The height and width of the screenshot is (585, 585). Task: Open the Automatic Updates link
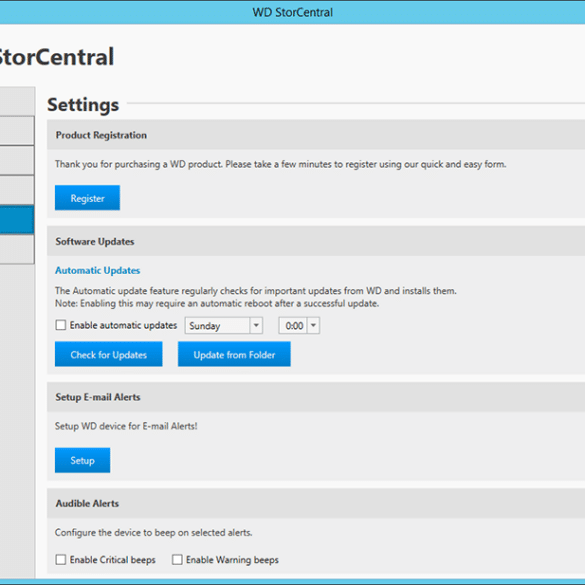98,270
